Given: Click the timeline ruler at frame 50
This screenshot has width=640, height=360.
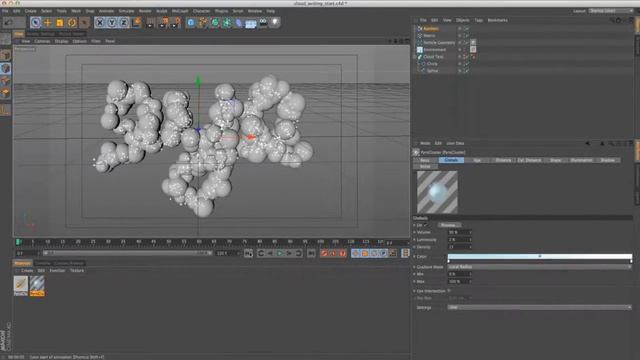Looking at the screenshot, I should (169, 242).
